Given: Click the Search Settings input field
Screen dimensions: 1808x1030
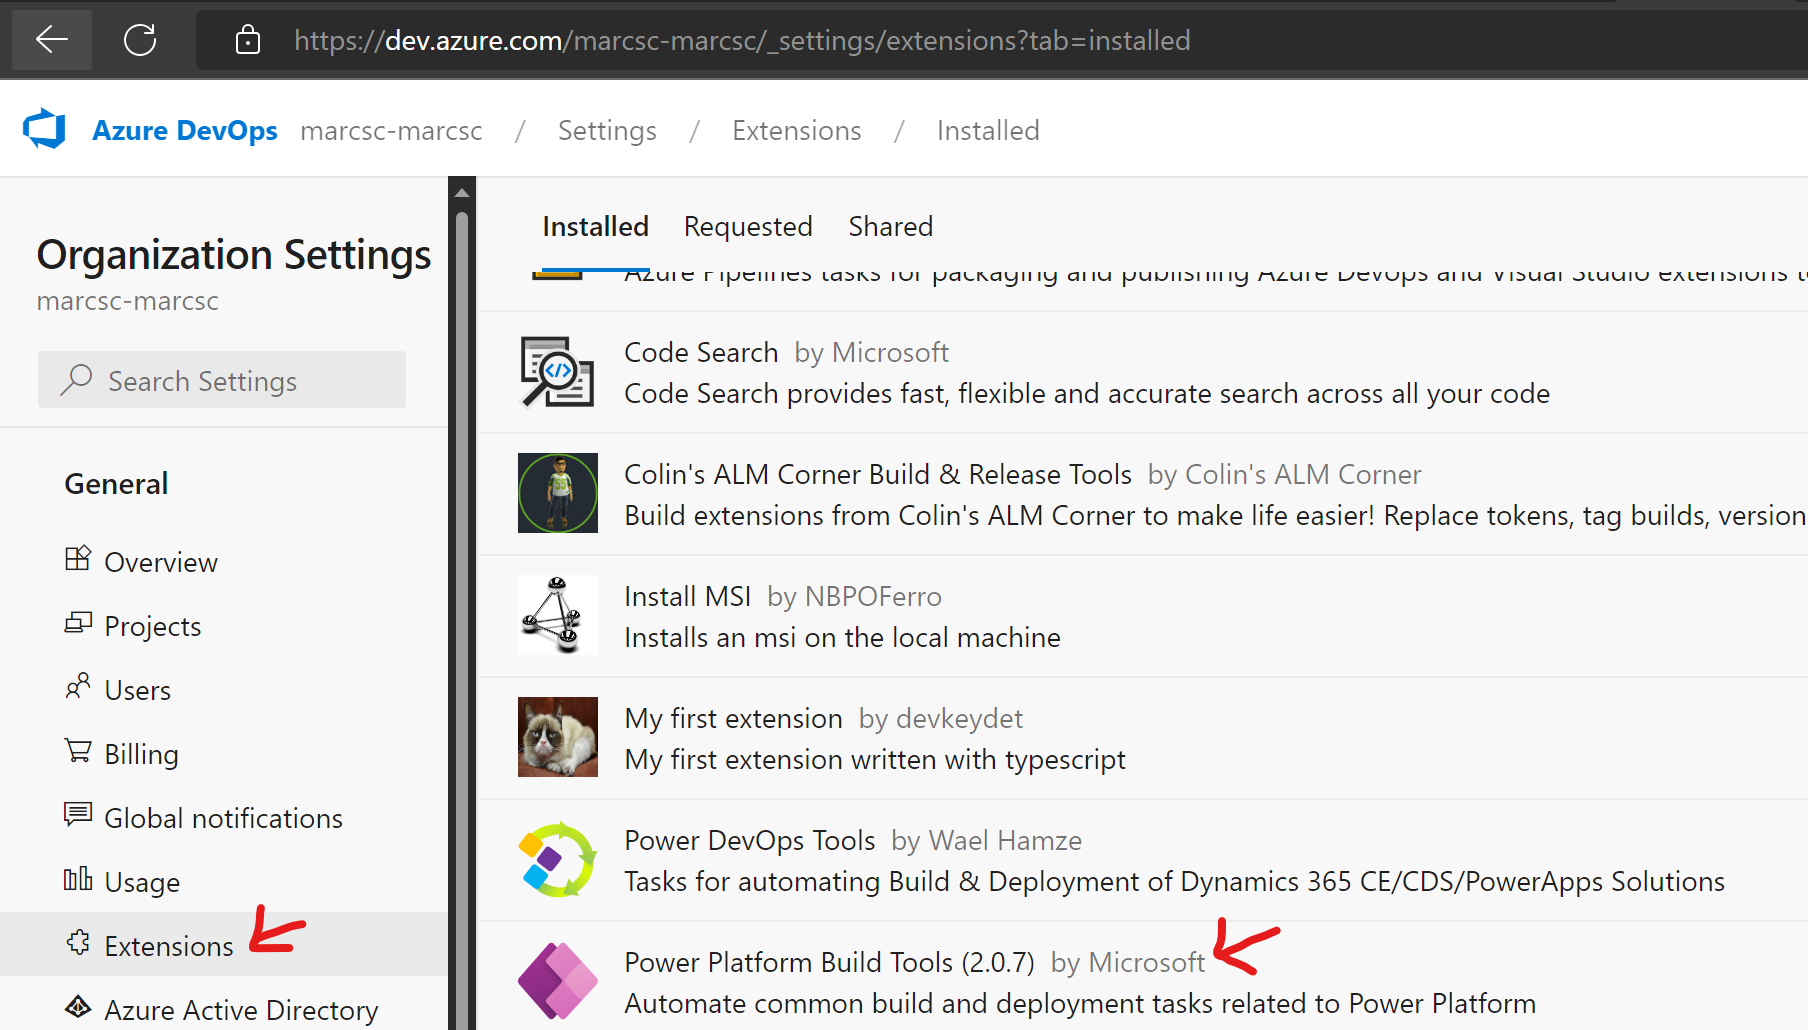Looking at the screenshot, I should click(221, 380).
